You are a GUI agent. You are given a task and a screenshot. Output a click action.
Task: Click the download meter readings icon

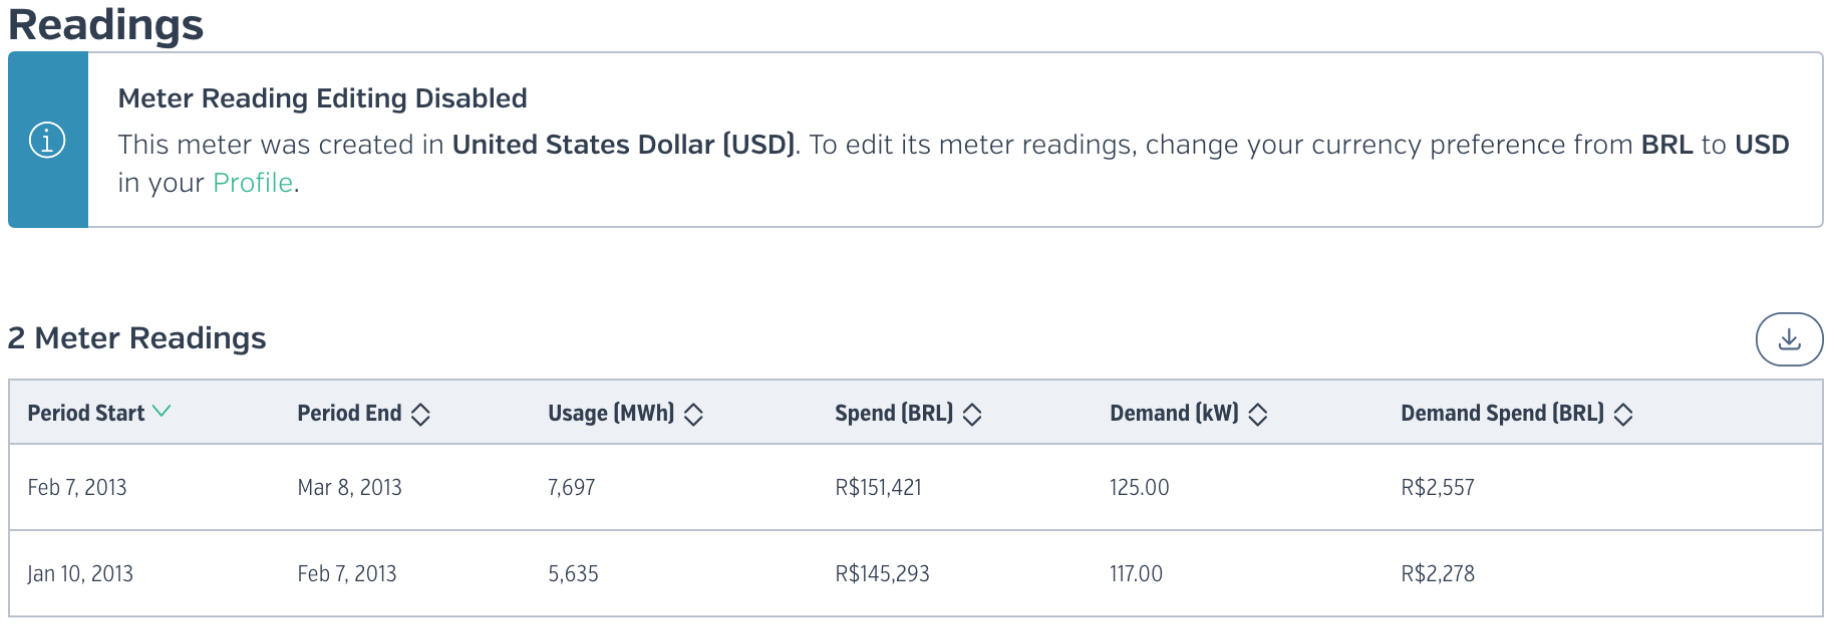(1789, 340)
